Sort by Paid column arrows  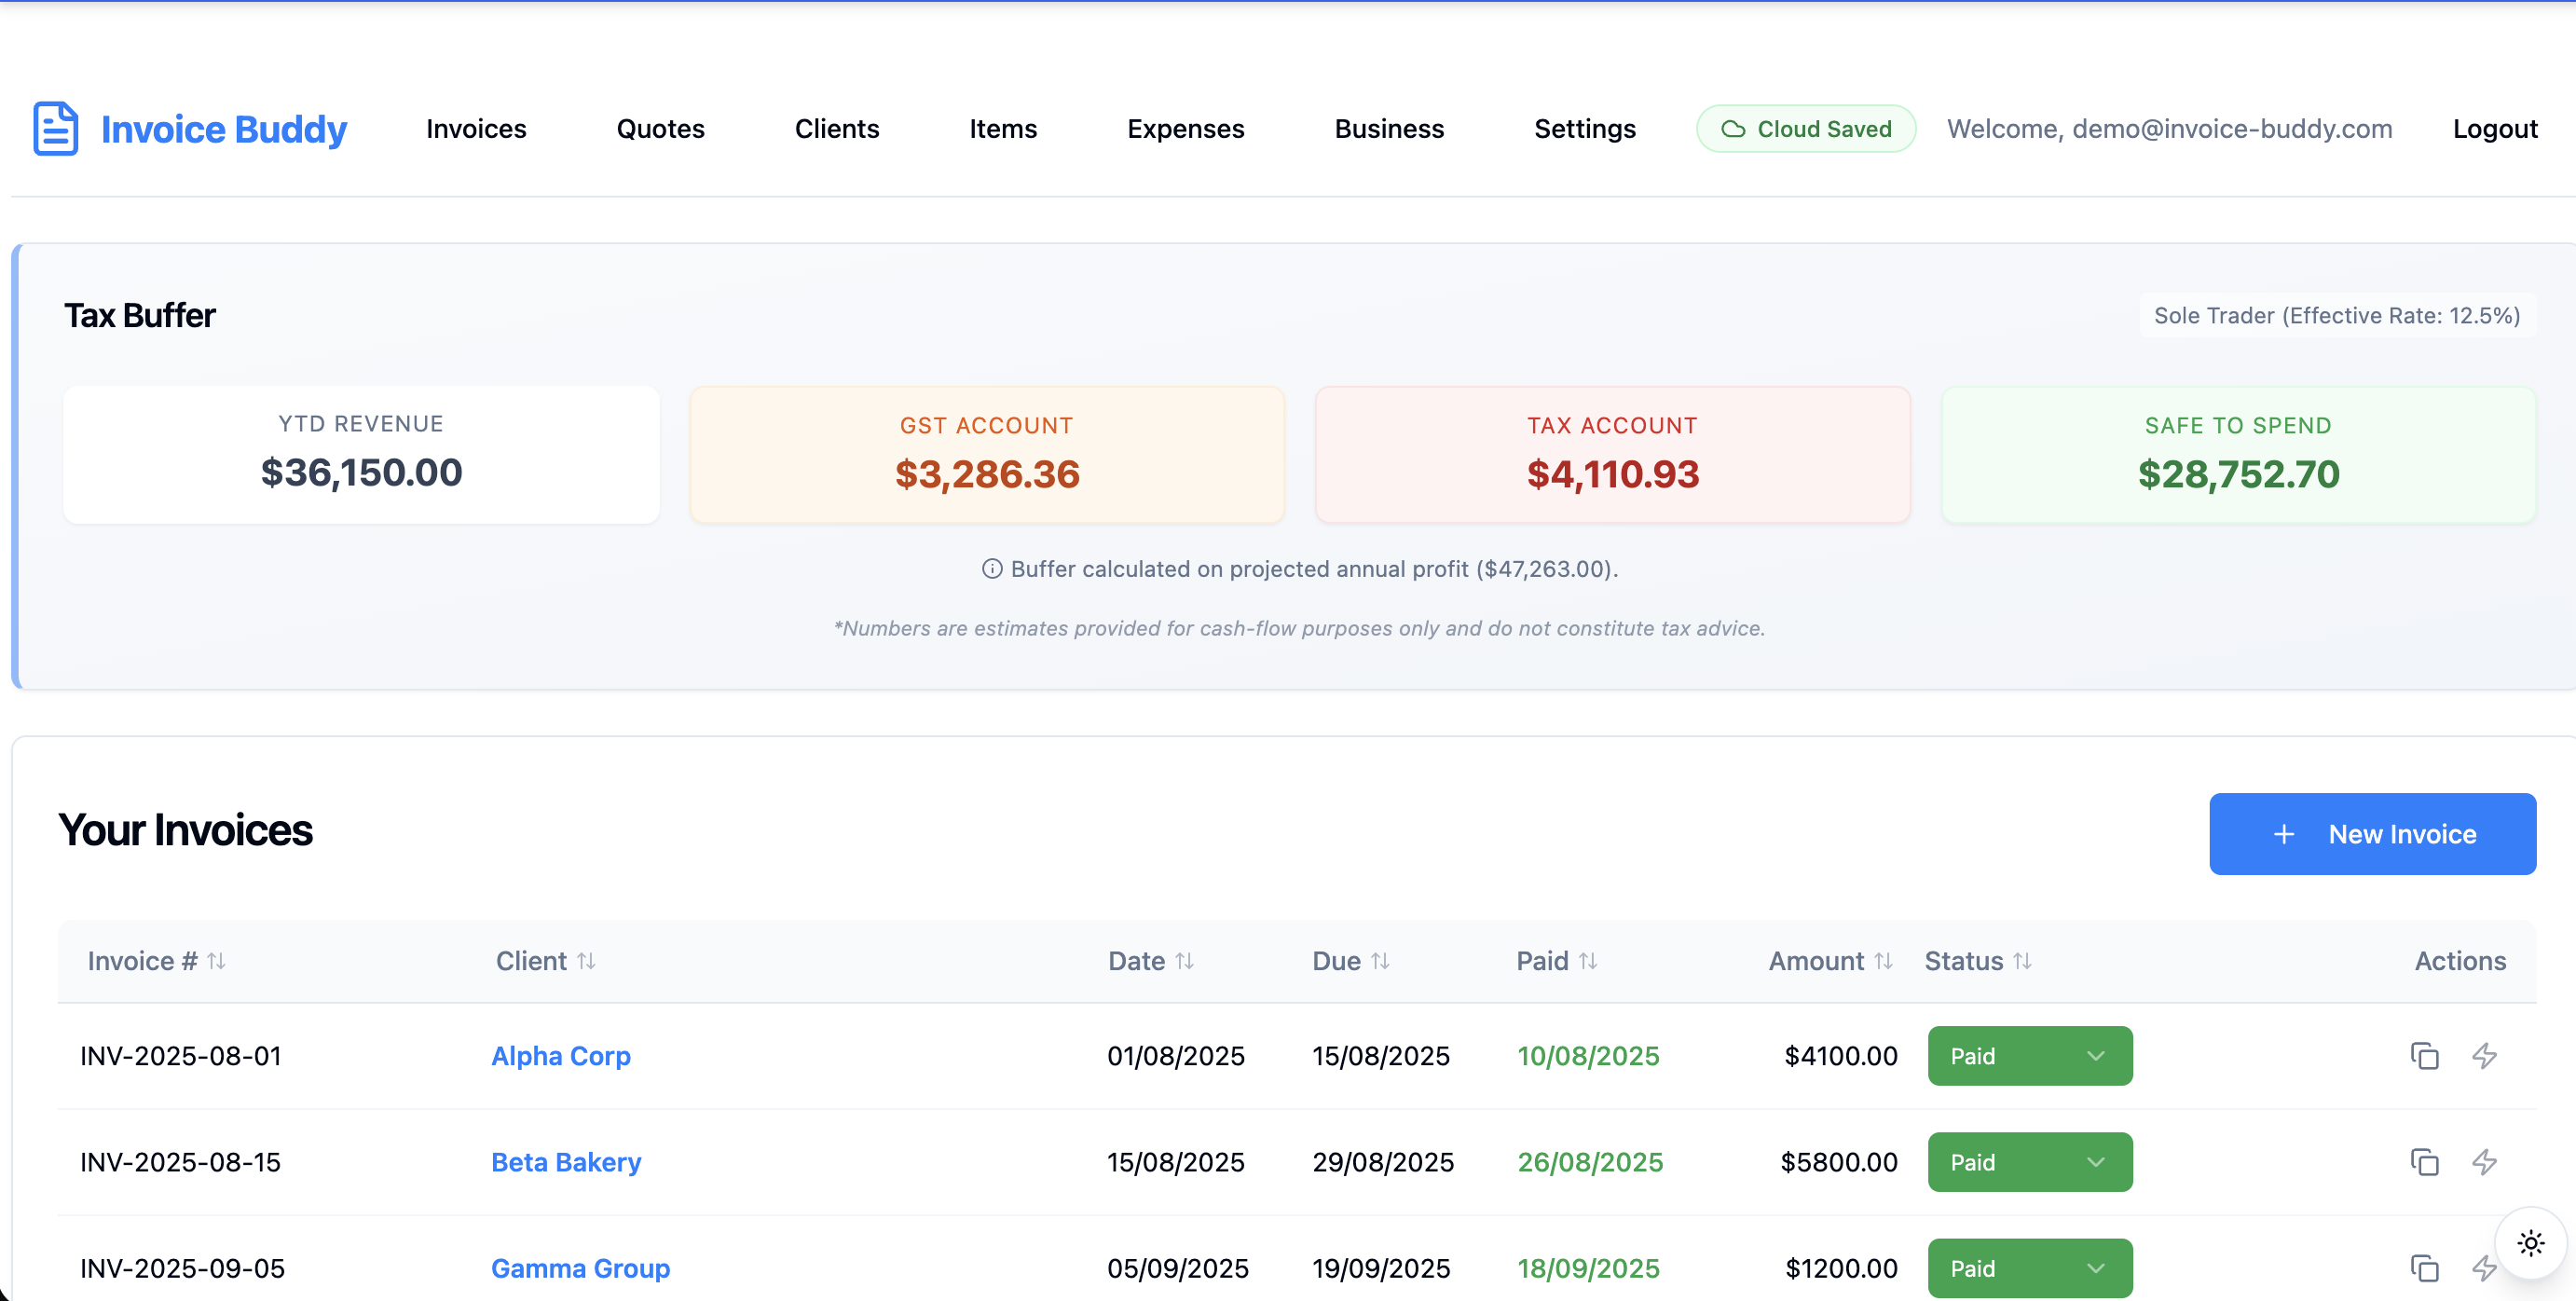[x=1588, y=961]
